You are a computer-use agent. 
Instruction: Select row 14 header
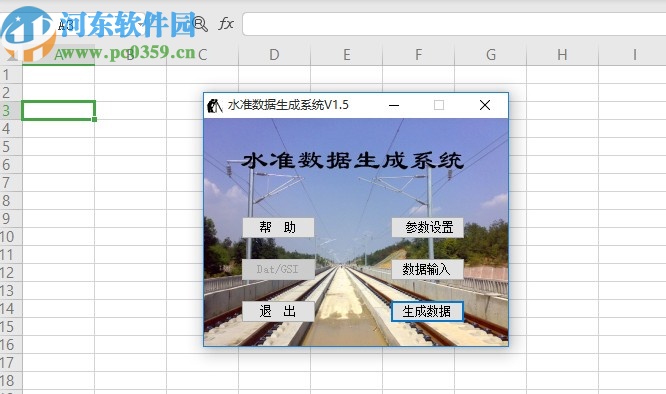click(11, 309)
